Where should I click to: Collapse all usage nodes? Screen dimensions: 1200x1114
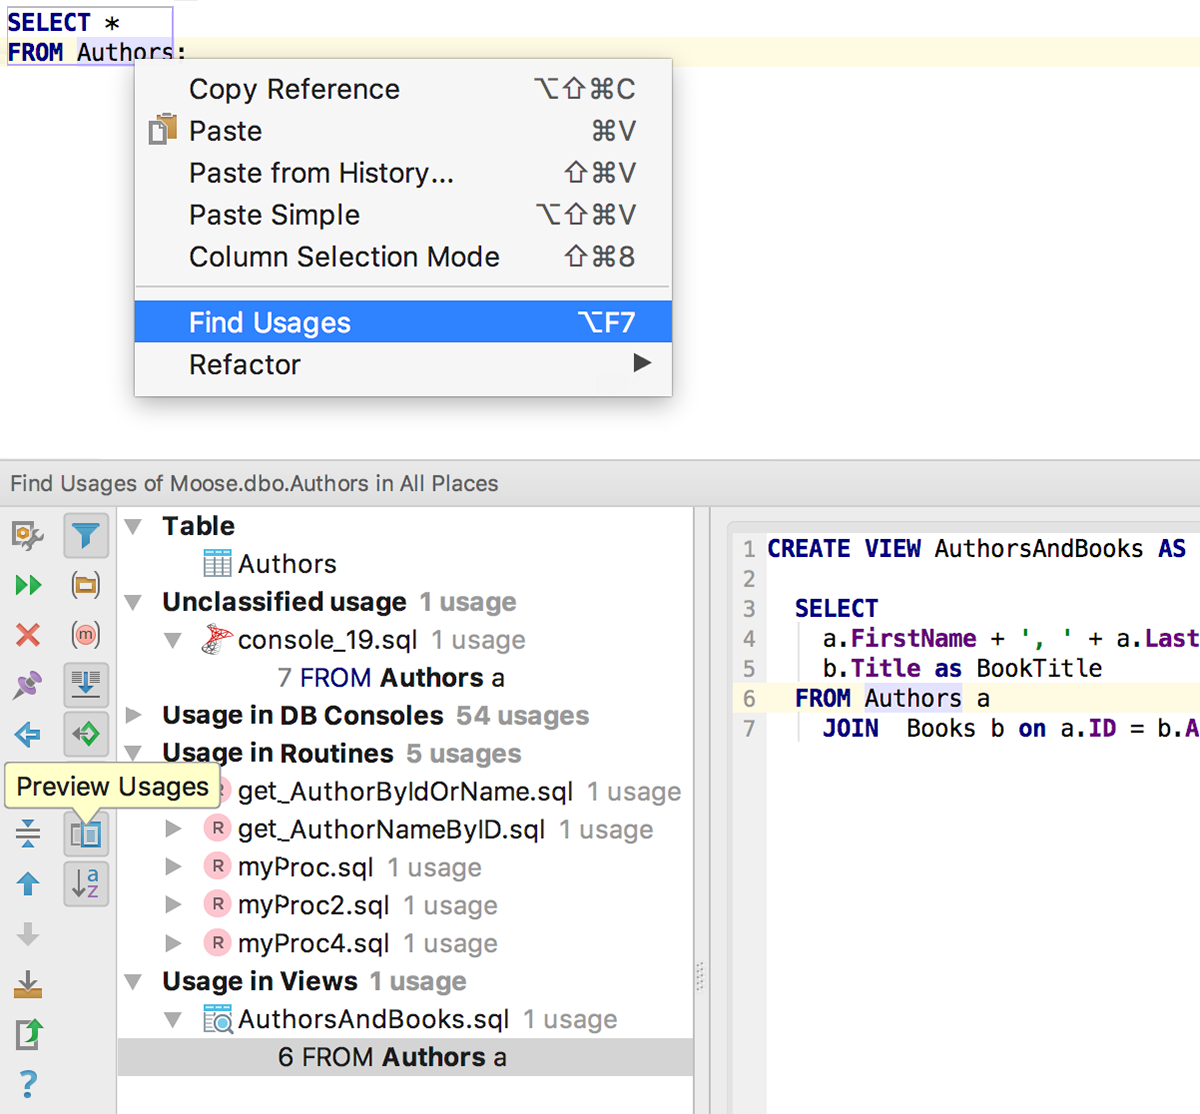(28, 832)
